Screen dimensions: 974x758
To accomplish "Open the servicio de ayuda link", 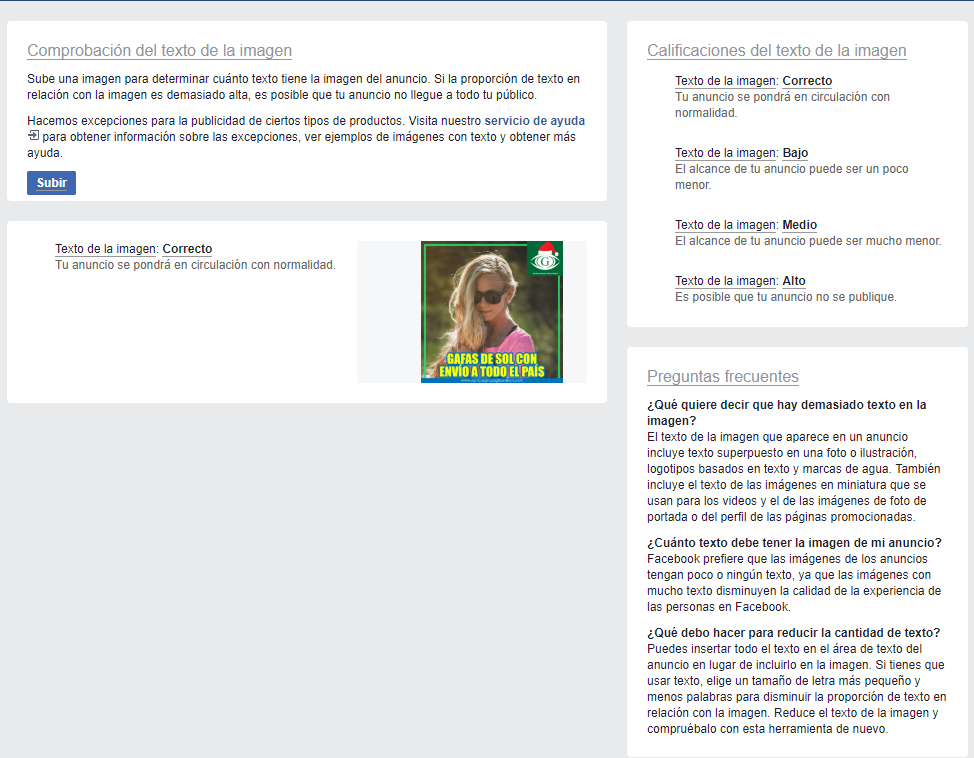I will coord(534,121).
